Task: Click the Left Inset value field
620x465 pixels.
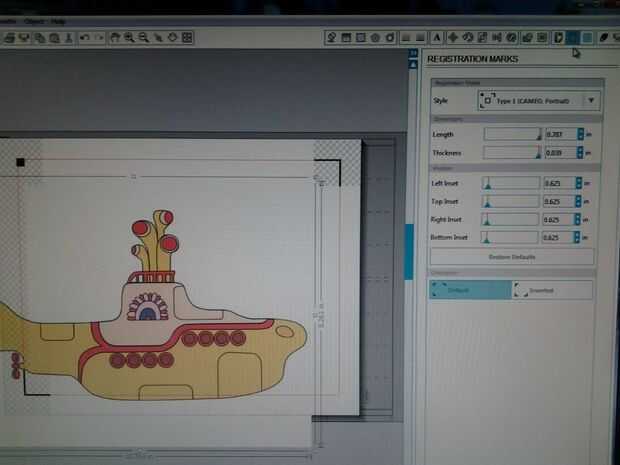Action: coord(559,183)
